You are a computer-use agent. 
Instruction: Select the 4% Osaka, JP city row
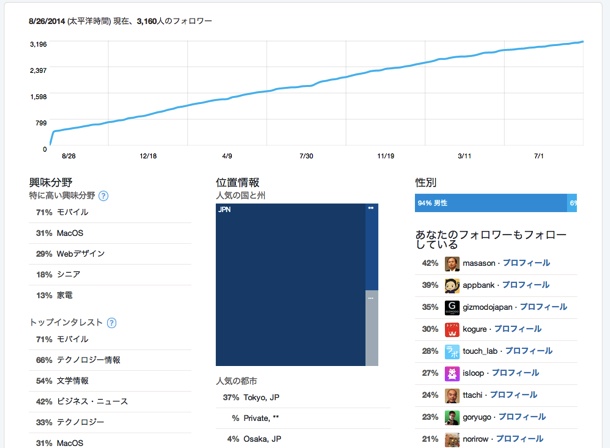tap(303, 439)
